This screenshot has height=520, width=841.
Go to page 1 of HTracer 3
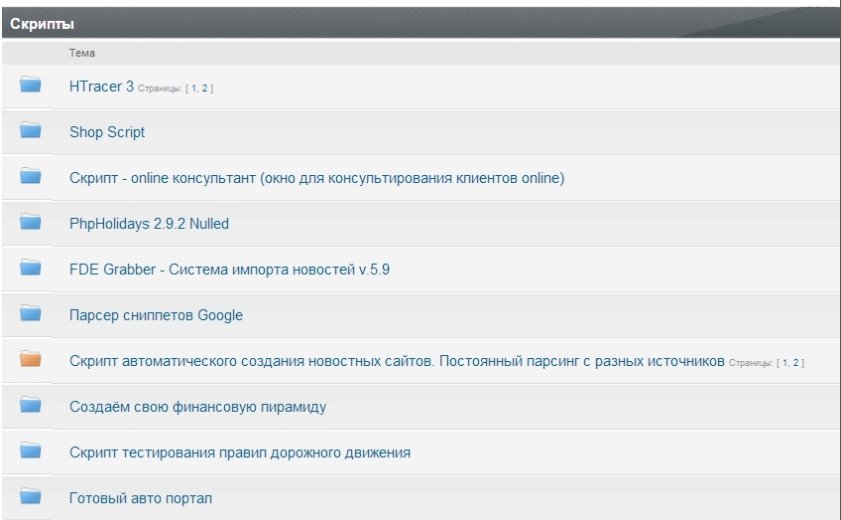194,89
